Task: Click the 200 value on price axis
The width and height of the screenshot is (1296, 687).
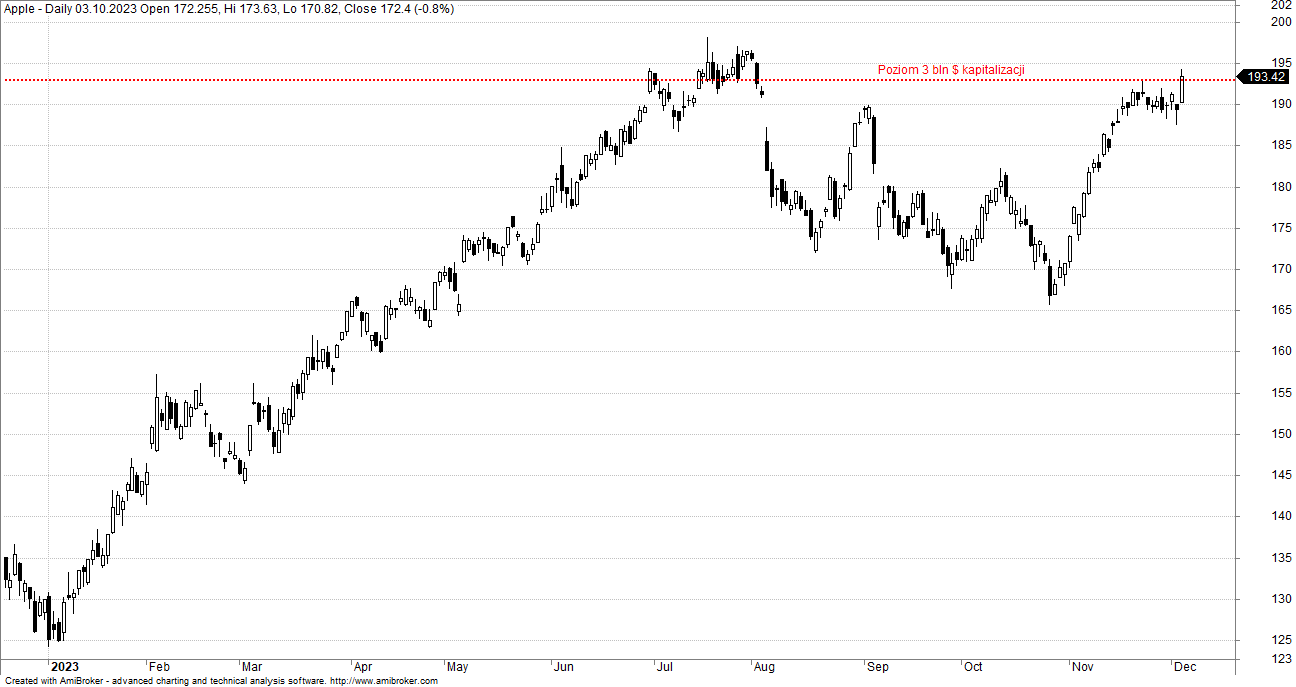Action: pyautogui.click(x=1280, y=22)
